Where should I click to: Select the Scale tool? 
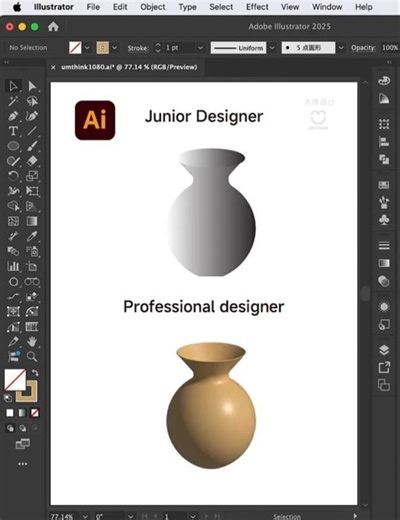coord(32,176)
